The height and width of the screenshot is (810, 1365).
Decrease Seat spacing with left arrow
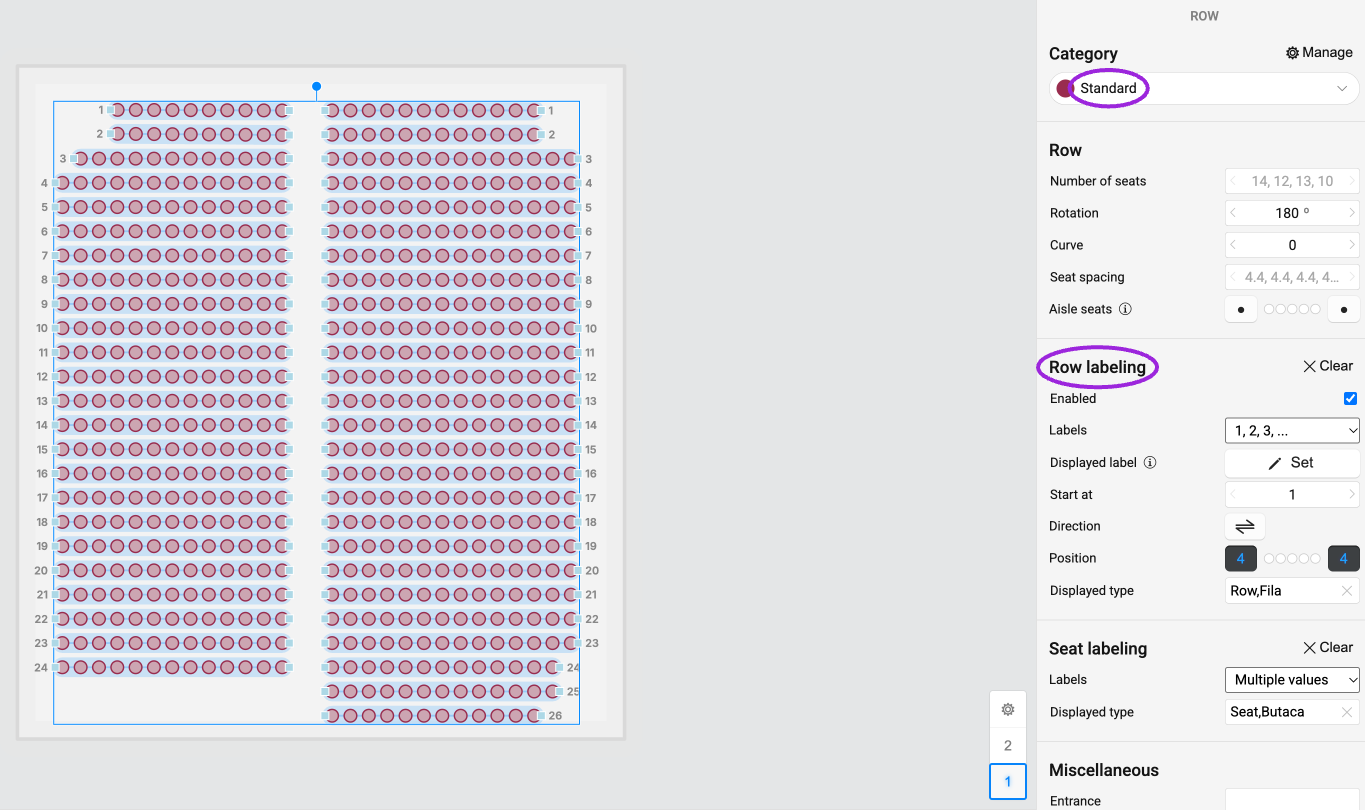pyautogui.click(x=1233, y=277)
